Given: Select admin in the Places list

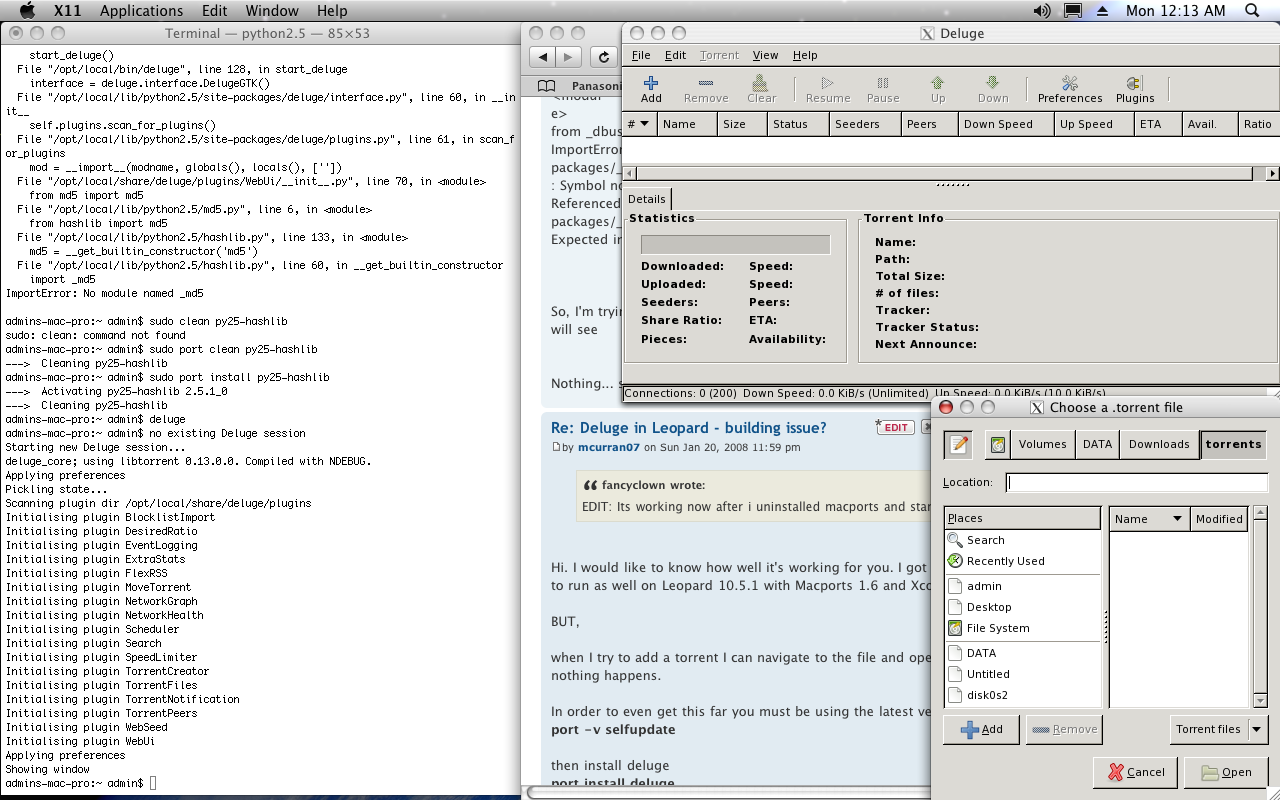Looking at the screenshot, I should [1022, 586].
